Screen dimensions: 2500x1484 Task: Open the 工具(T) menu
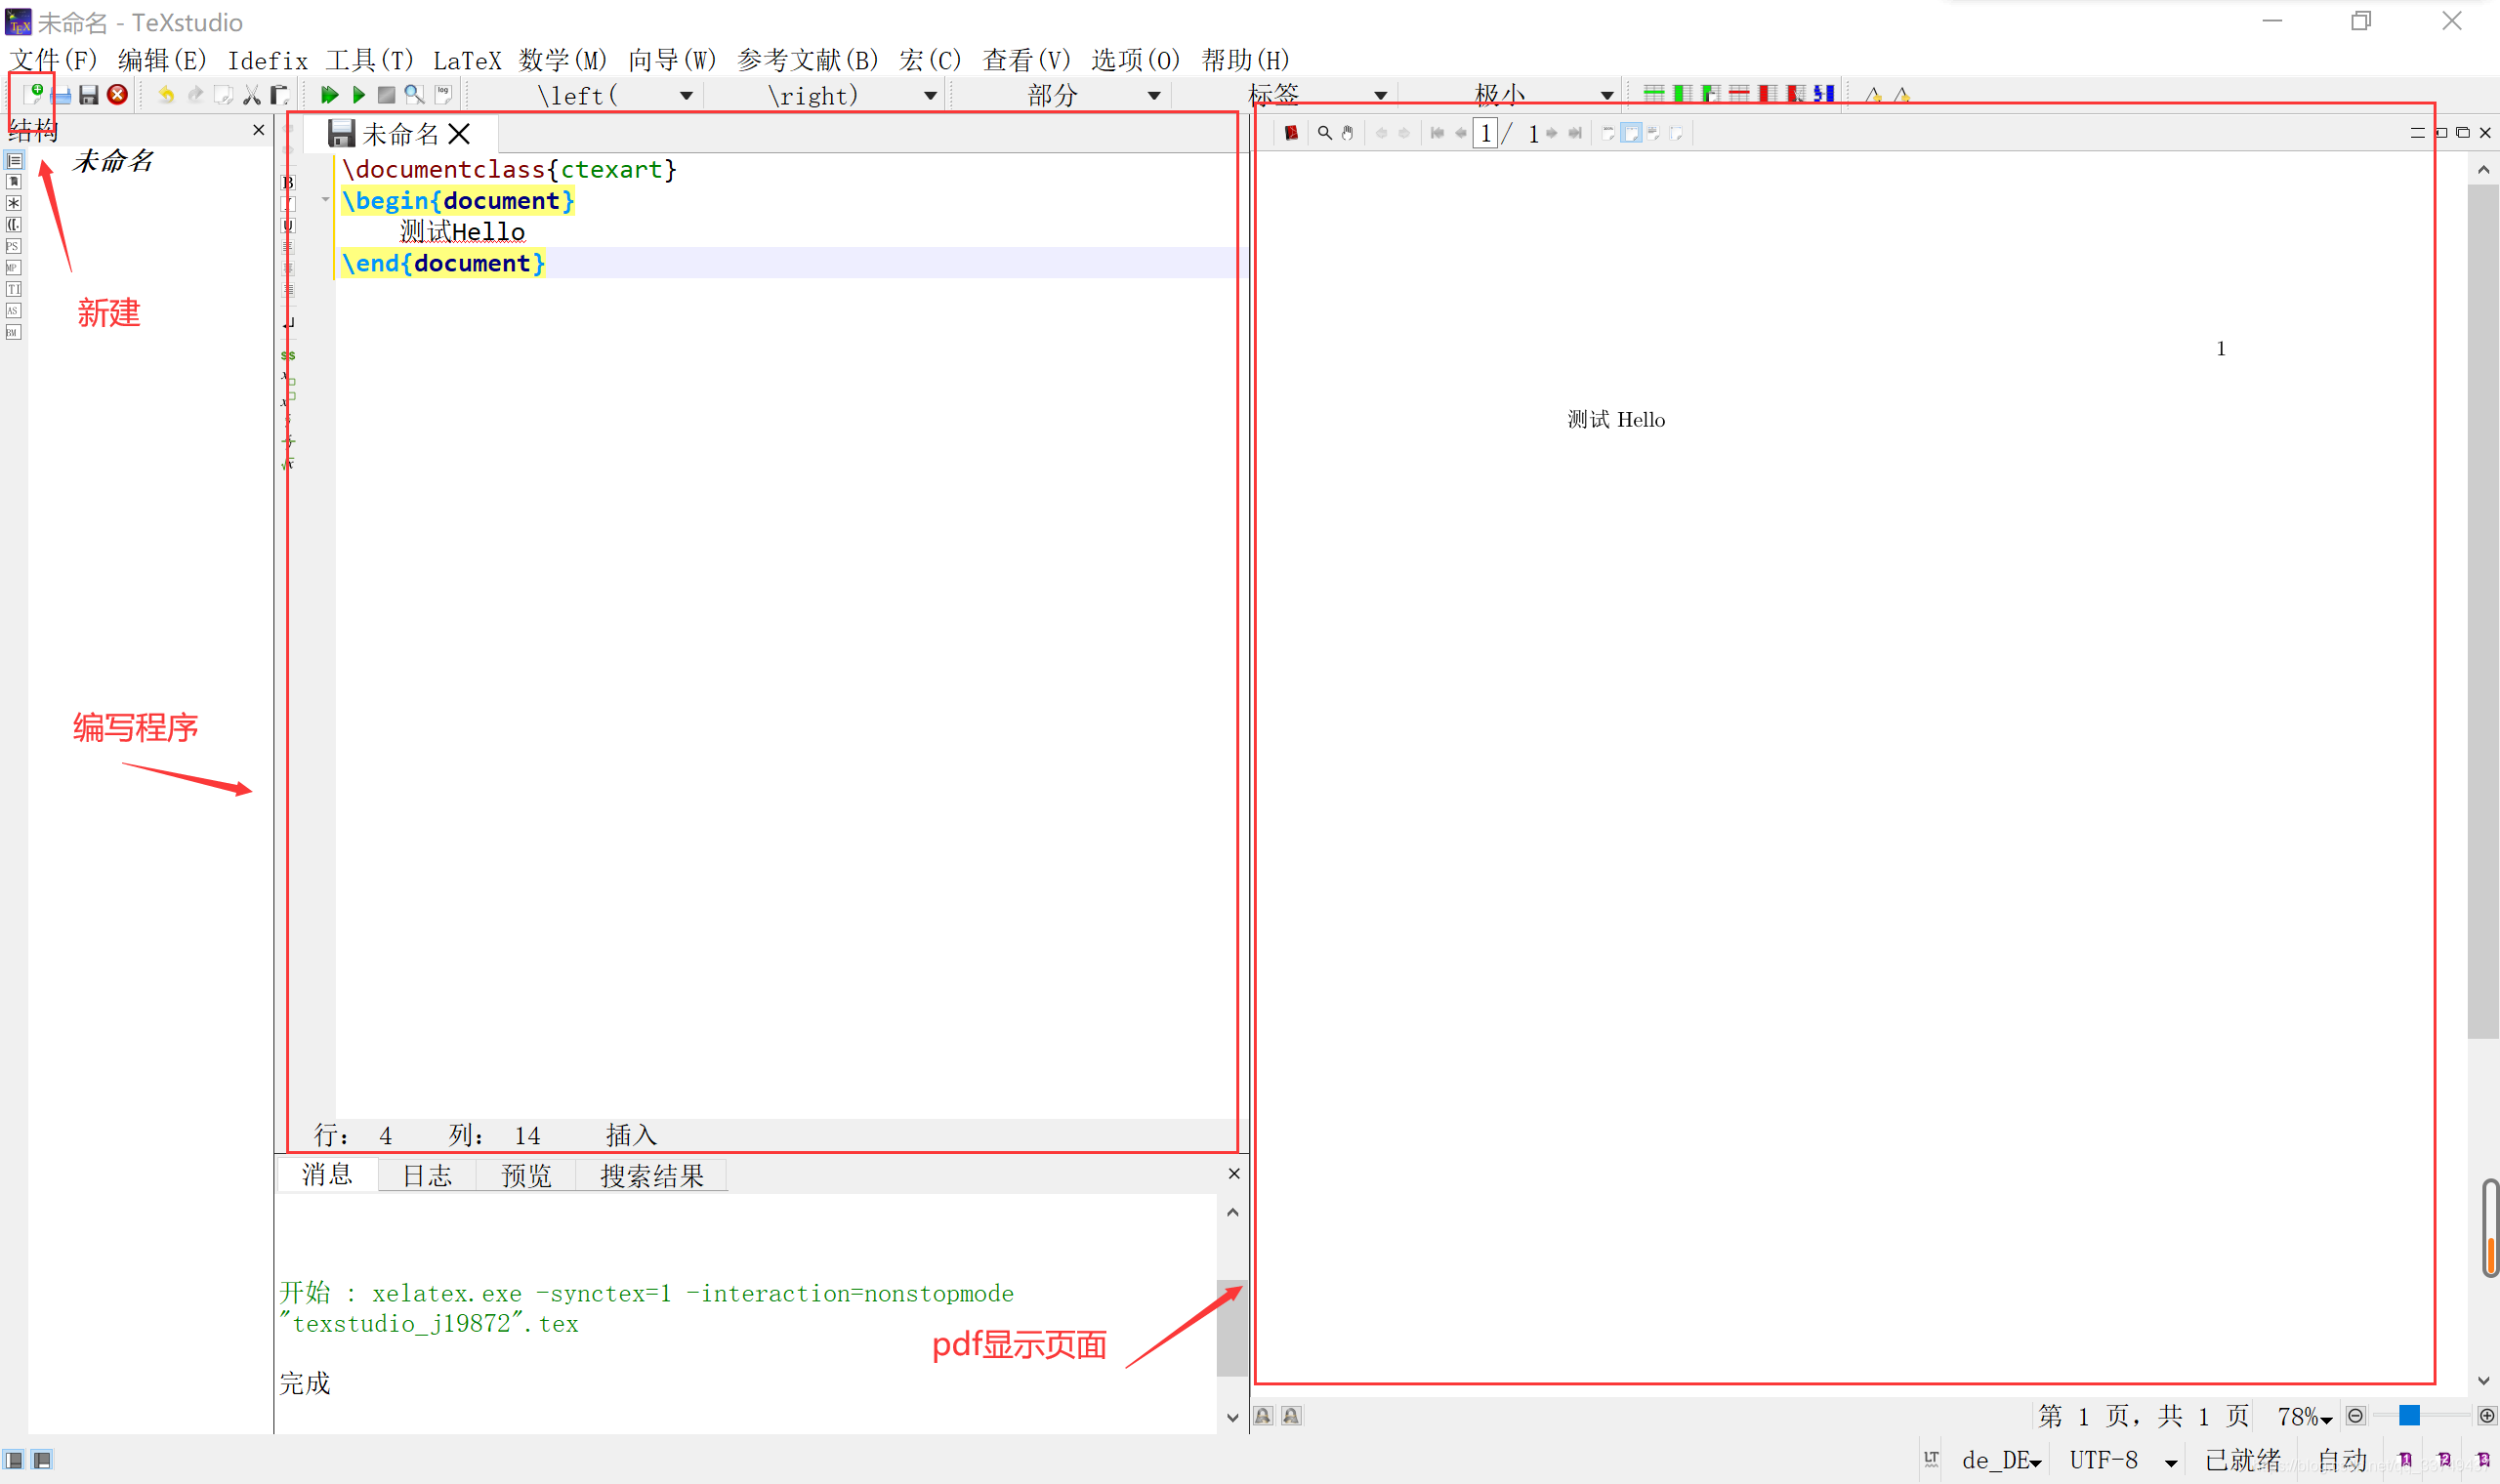(x=369, y=60)
